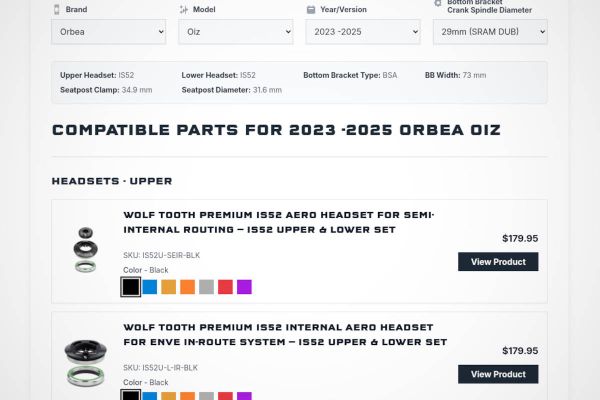This screenshot has width=600, height=400.
Task: Select black color for ENVE In-Route headset
Action: 131,395
